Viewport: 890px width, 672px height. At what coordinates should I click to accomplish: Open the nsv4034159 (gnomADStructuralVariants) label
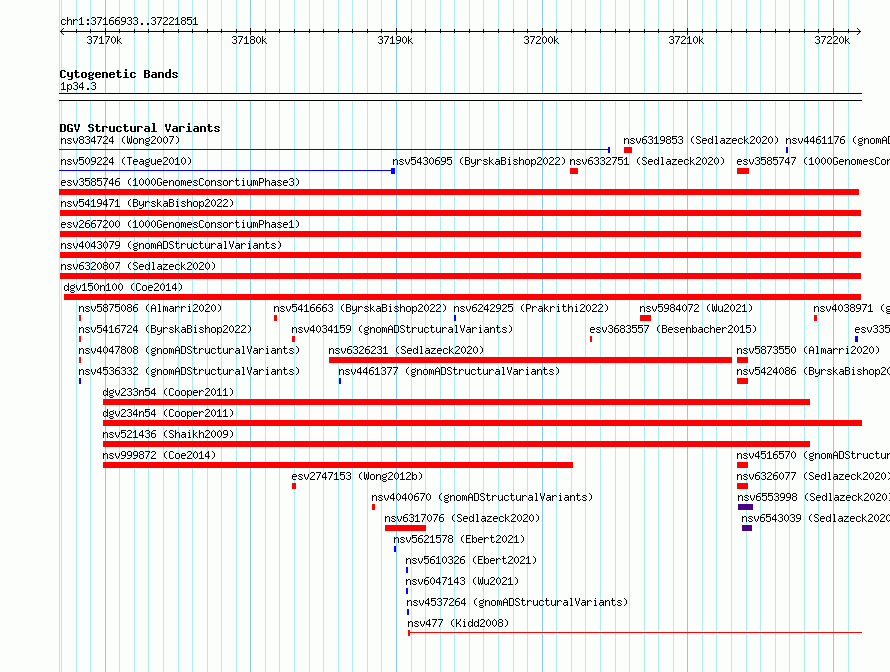[x=402, y=329]
